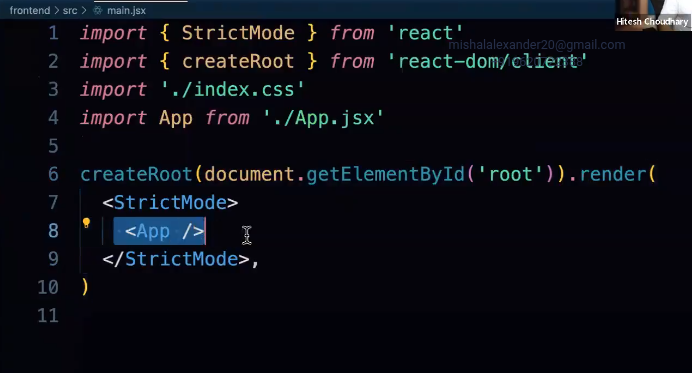Screen dimensions: 692x373
Task: Click the StrictMode import name on line 1
Action: [238, 33]
